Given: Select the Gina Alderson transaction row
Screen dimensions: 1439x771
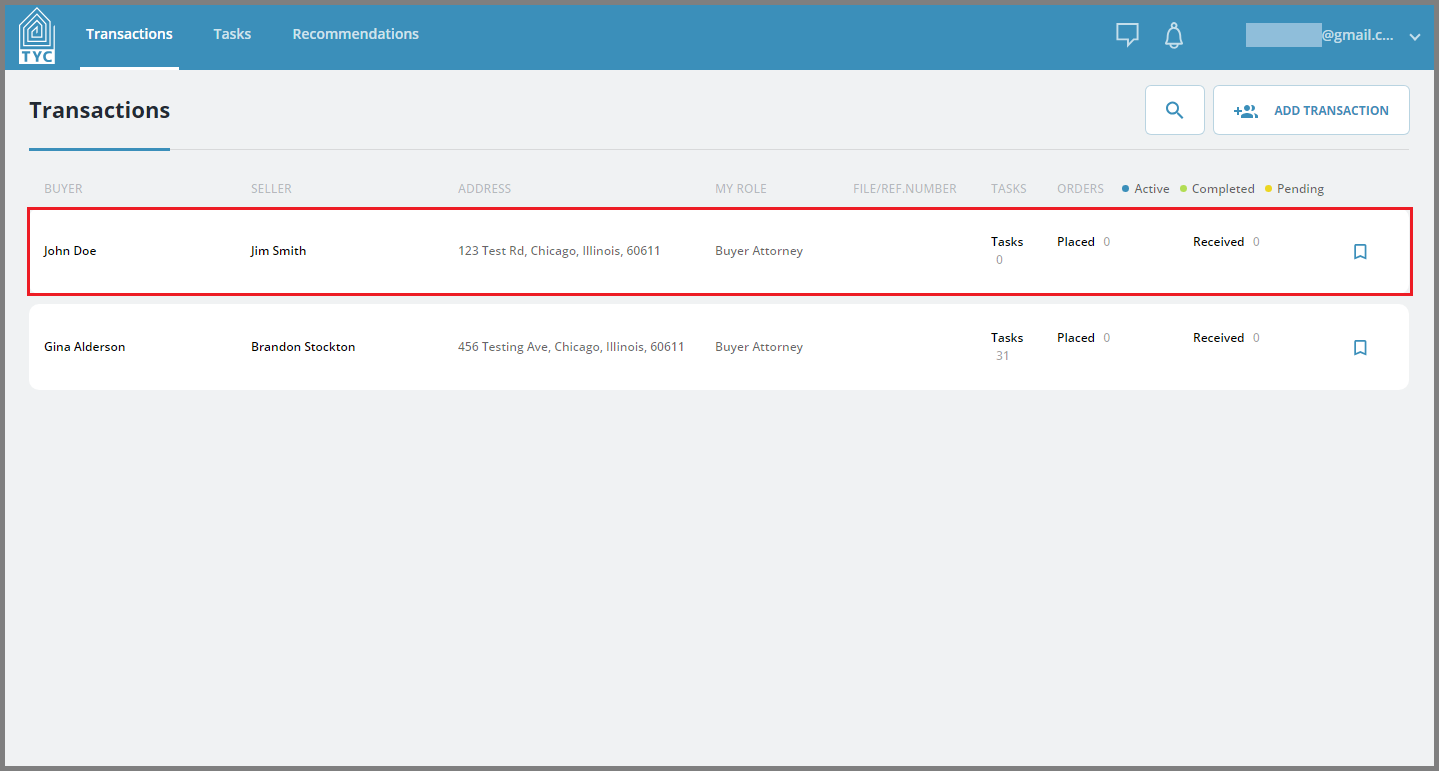Looking at the screenshot, I should 600,347.
